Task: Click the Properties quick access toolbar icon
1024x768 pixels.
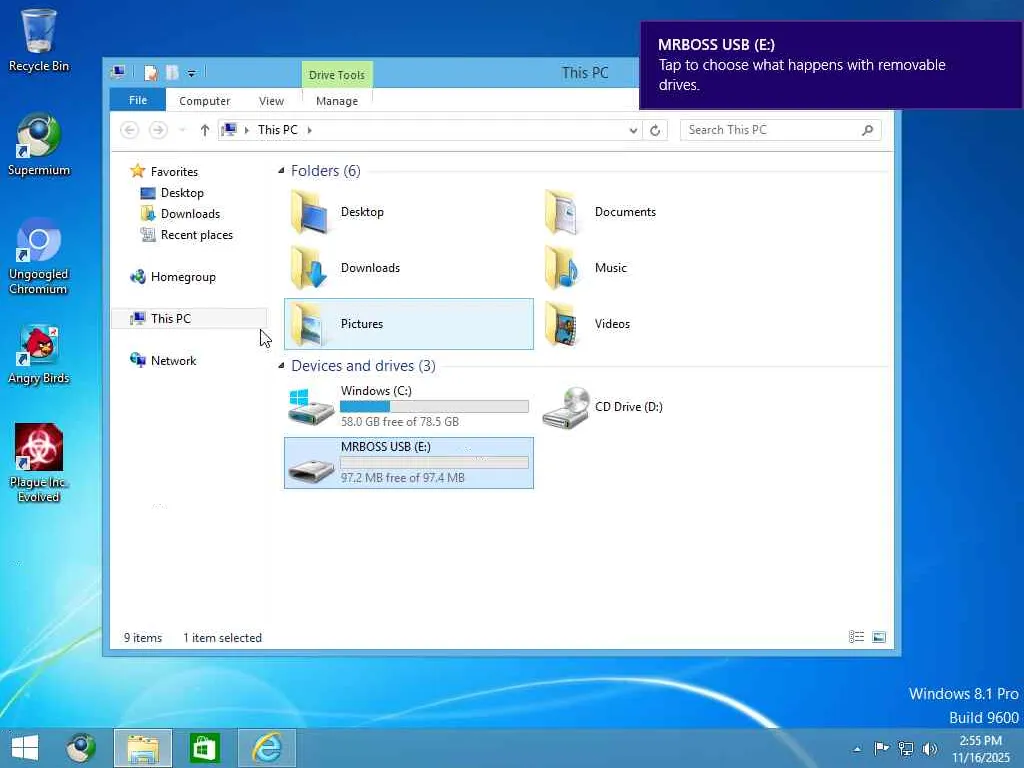Action: (x=151, y=72)
